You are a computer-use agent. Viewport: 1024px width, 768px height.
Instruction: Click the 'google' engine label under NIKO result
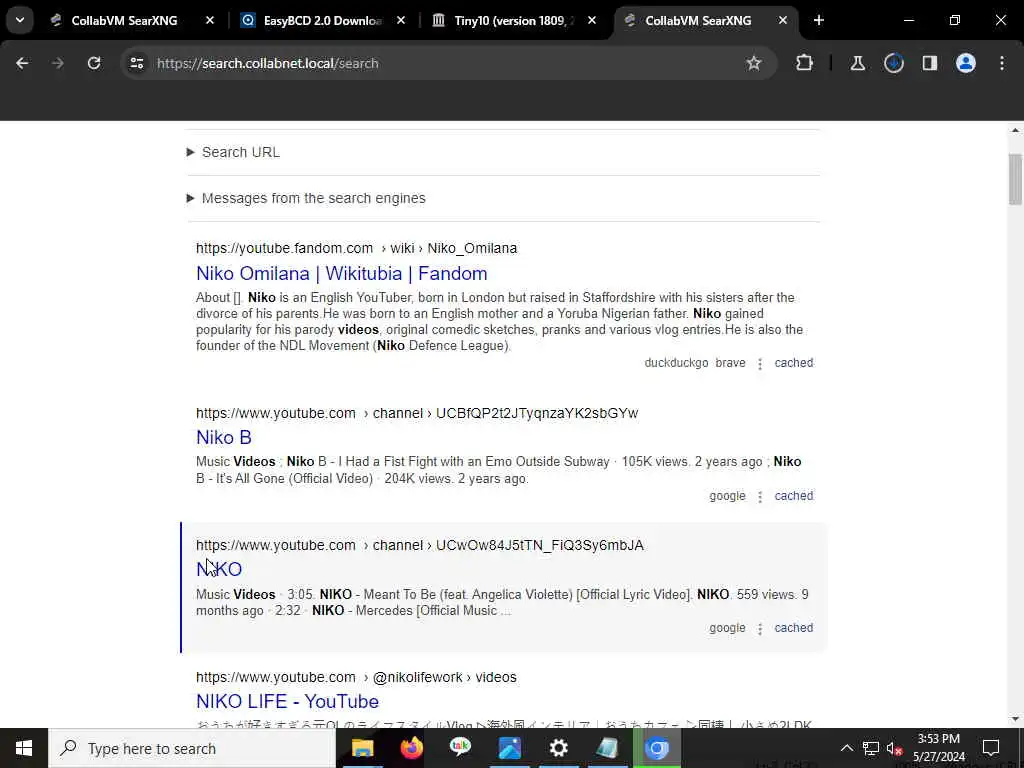[x=727, y=628]
